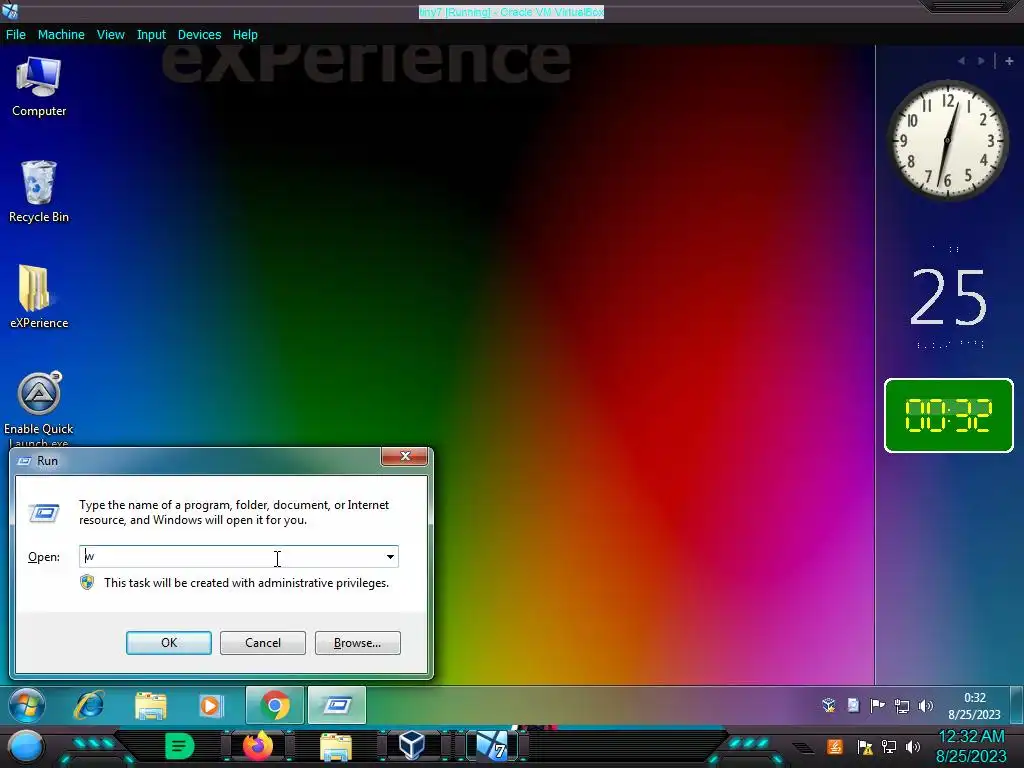Open File Explorer on host taskbar
Image resolution: width=1024 pixels, height=768 pixels.
pyautogui.click(x=336, y=746)
